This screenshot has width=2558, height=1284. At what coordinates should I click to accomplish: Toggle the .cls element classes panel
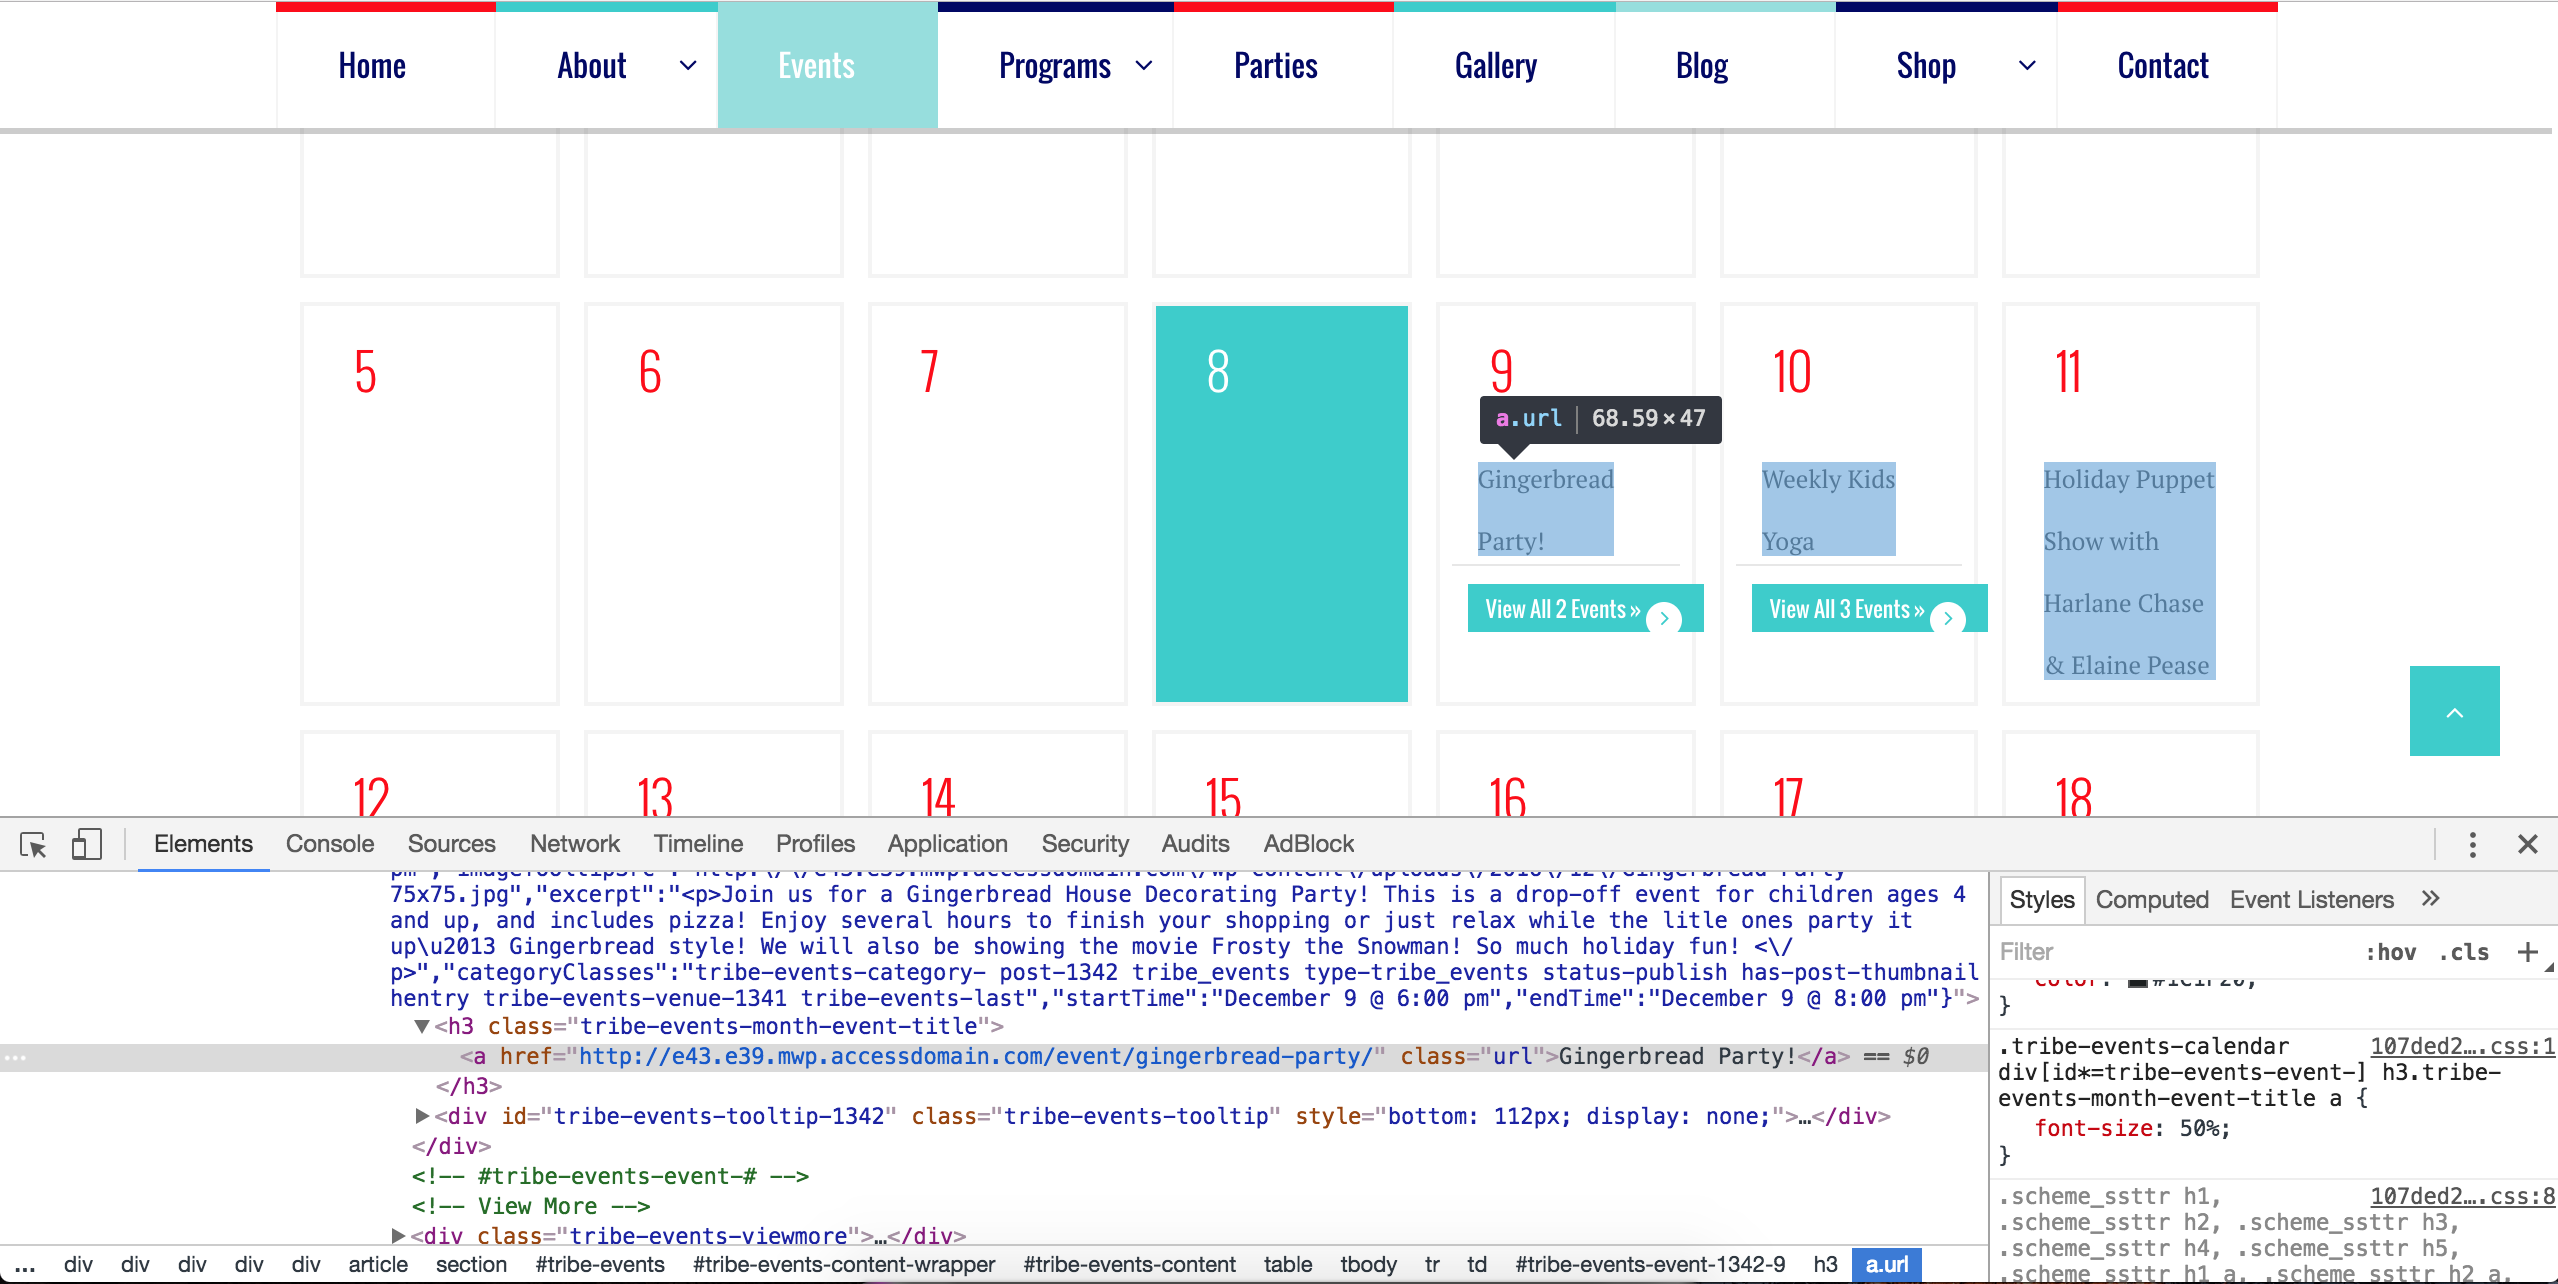coord(2463,952)
